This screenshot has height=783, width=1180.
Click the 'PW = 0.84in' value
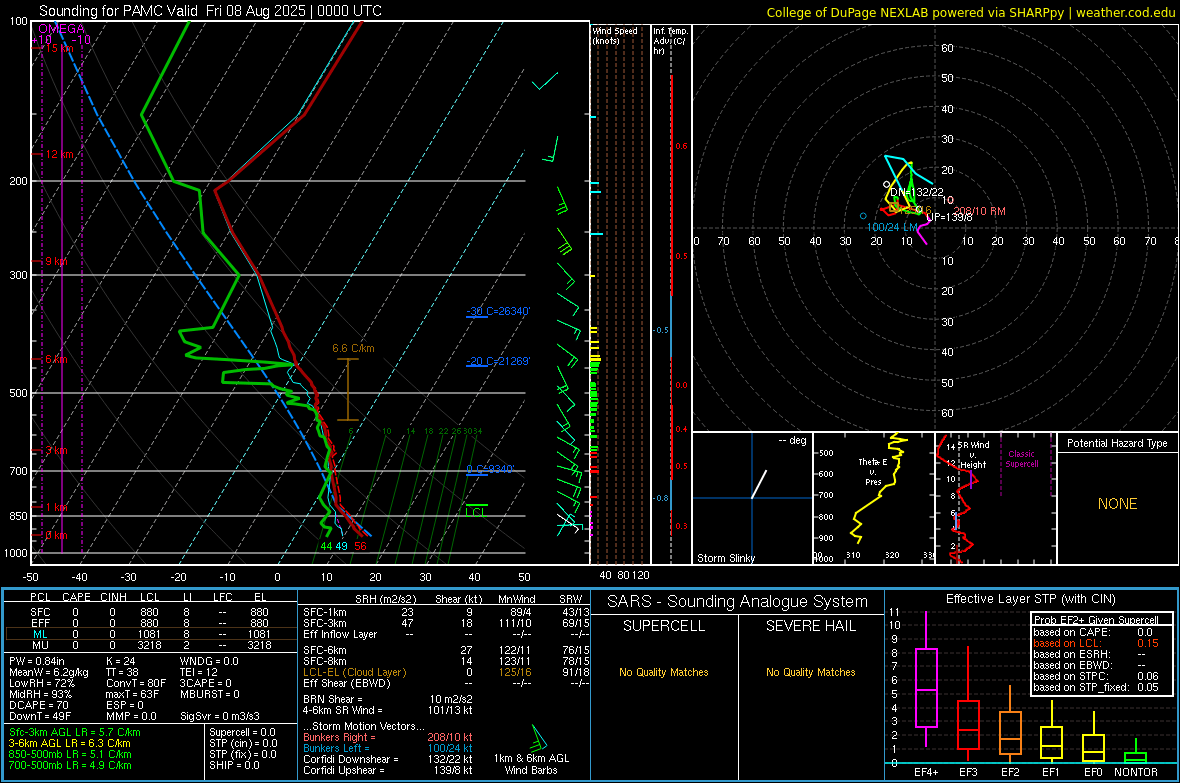click(x=37, y=661)
